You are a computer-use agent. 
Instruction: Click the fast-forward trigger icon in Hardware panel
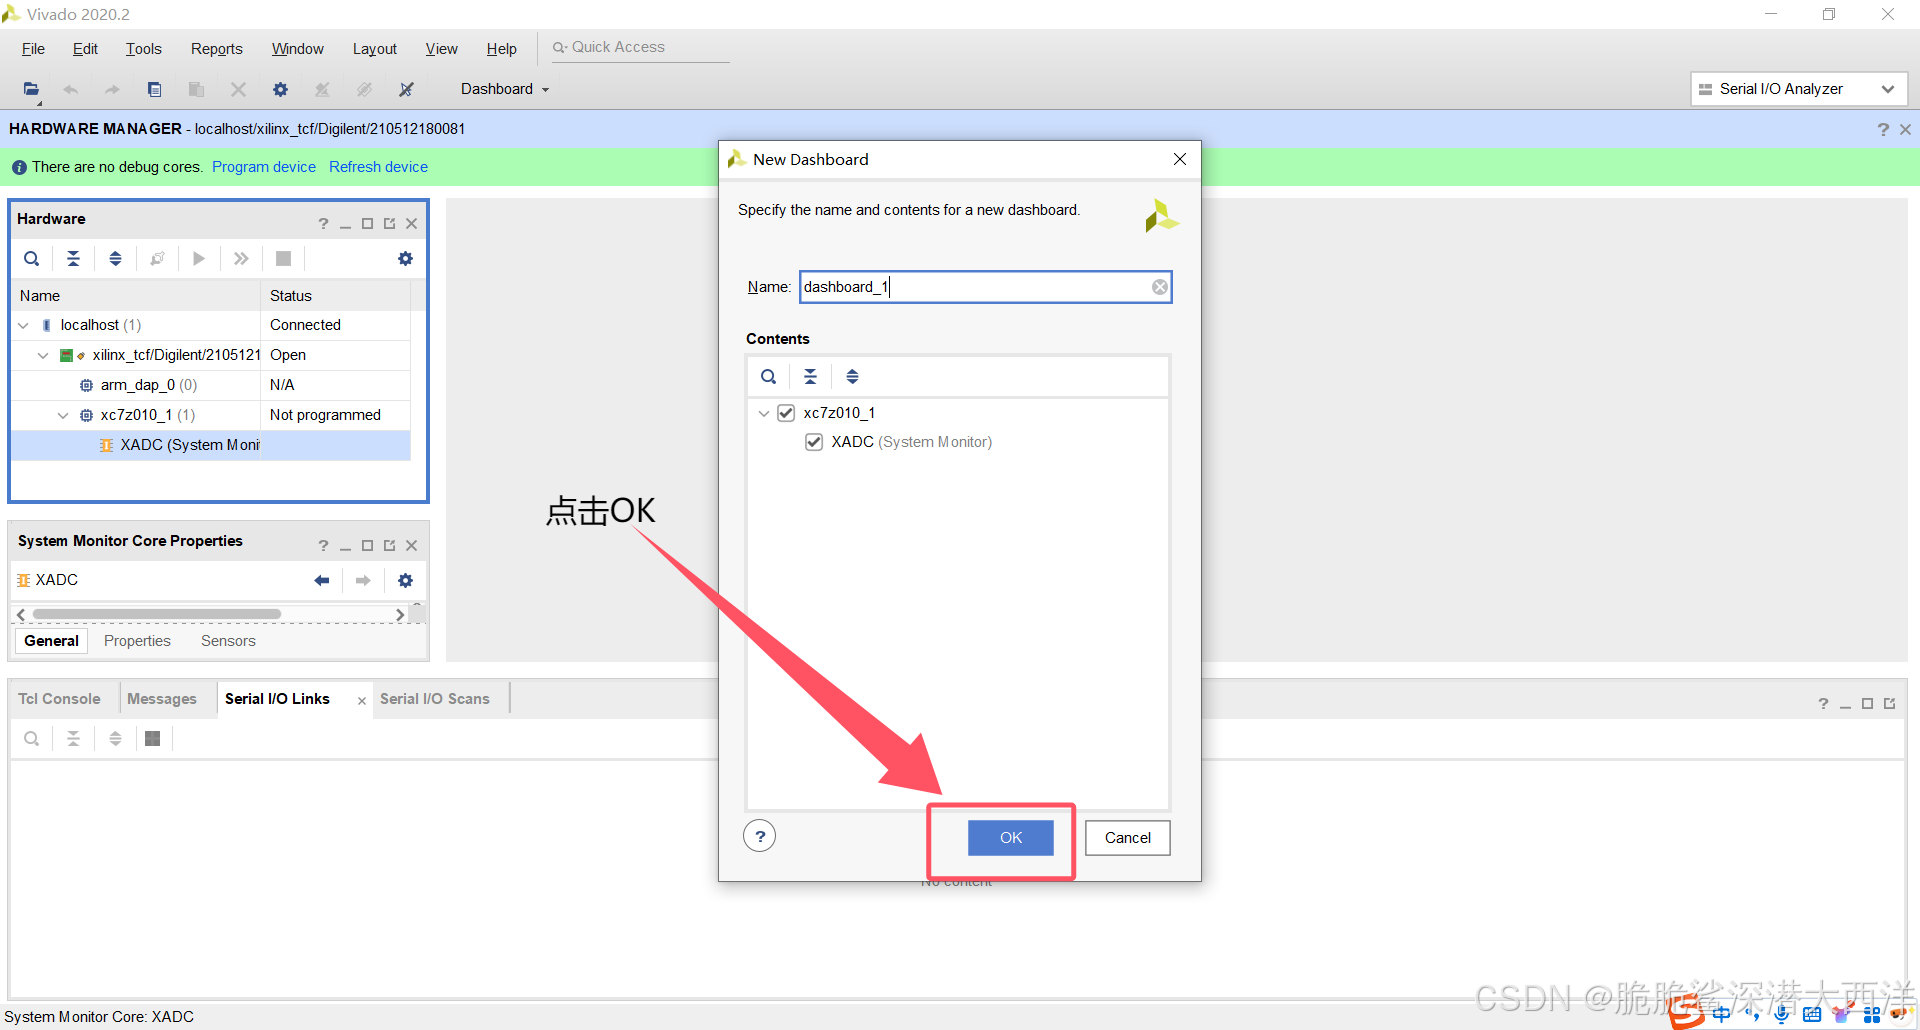click(241, 258)
